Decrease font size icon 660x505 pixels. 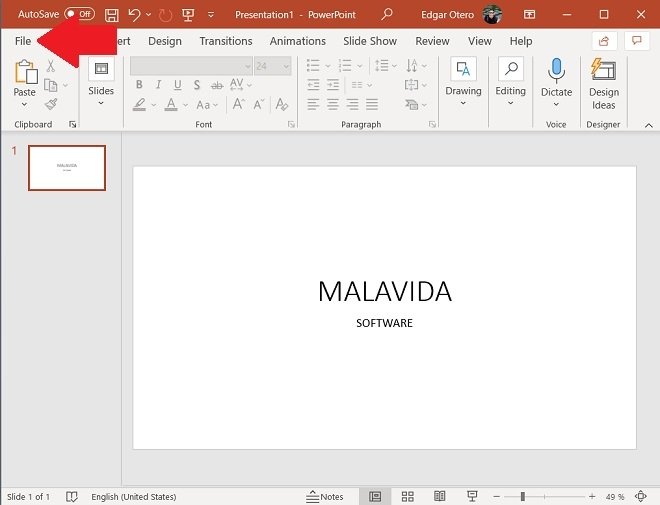259,104
